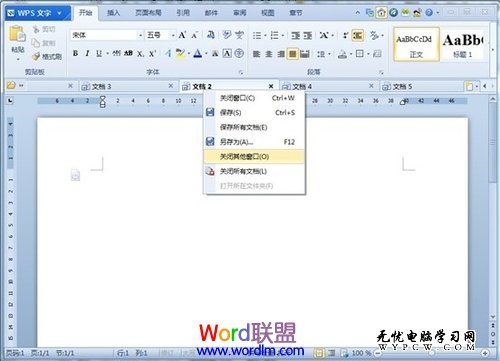Toggle Bold formatting

coord(75,53)
